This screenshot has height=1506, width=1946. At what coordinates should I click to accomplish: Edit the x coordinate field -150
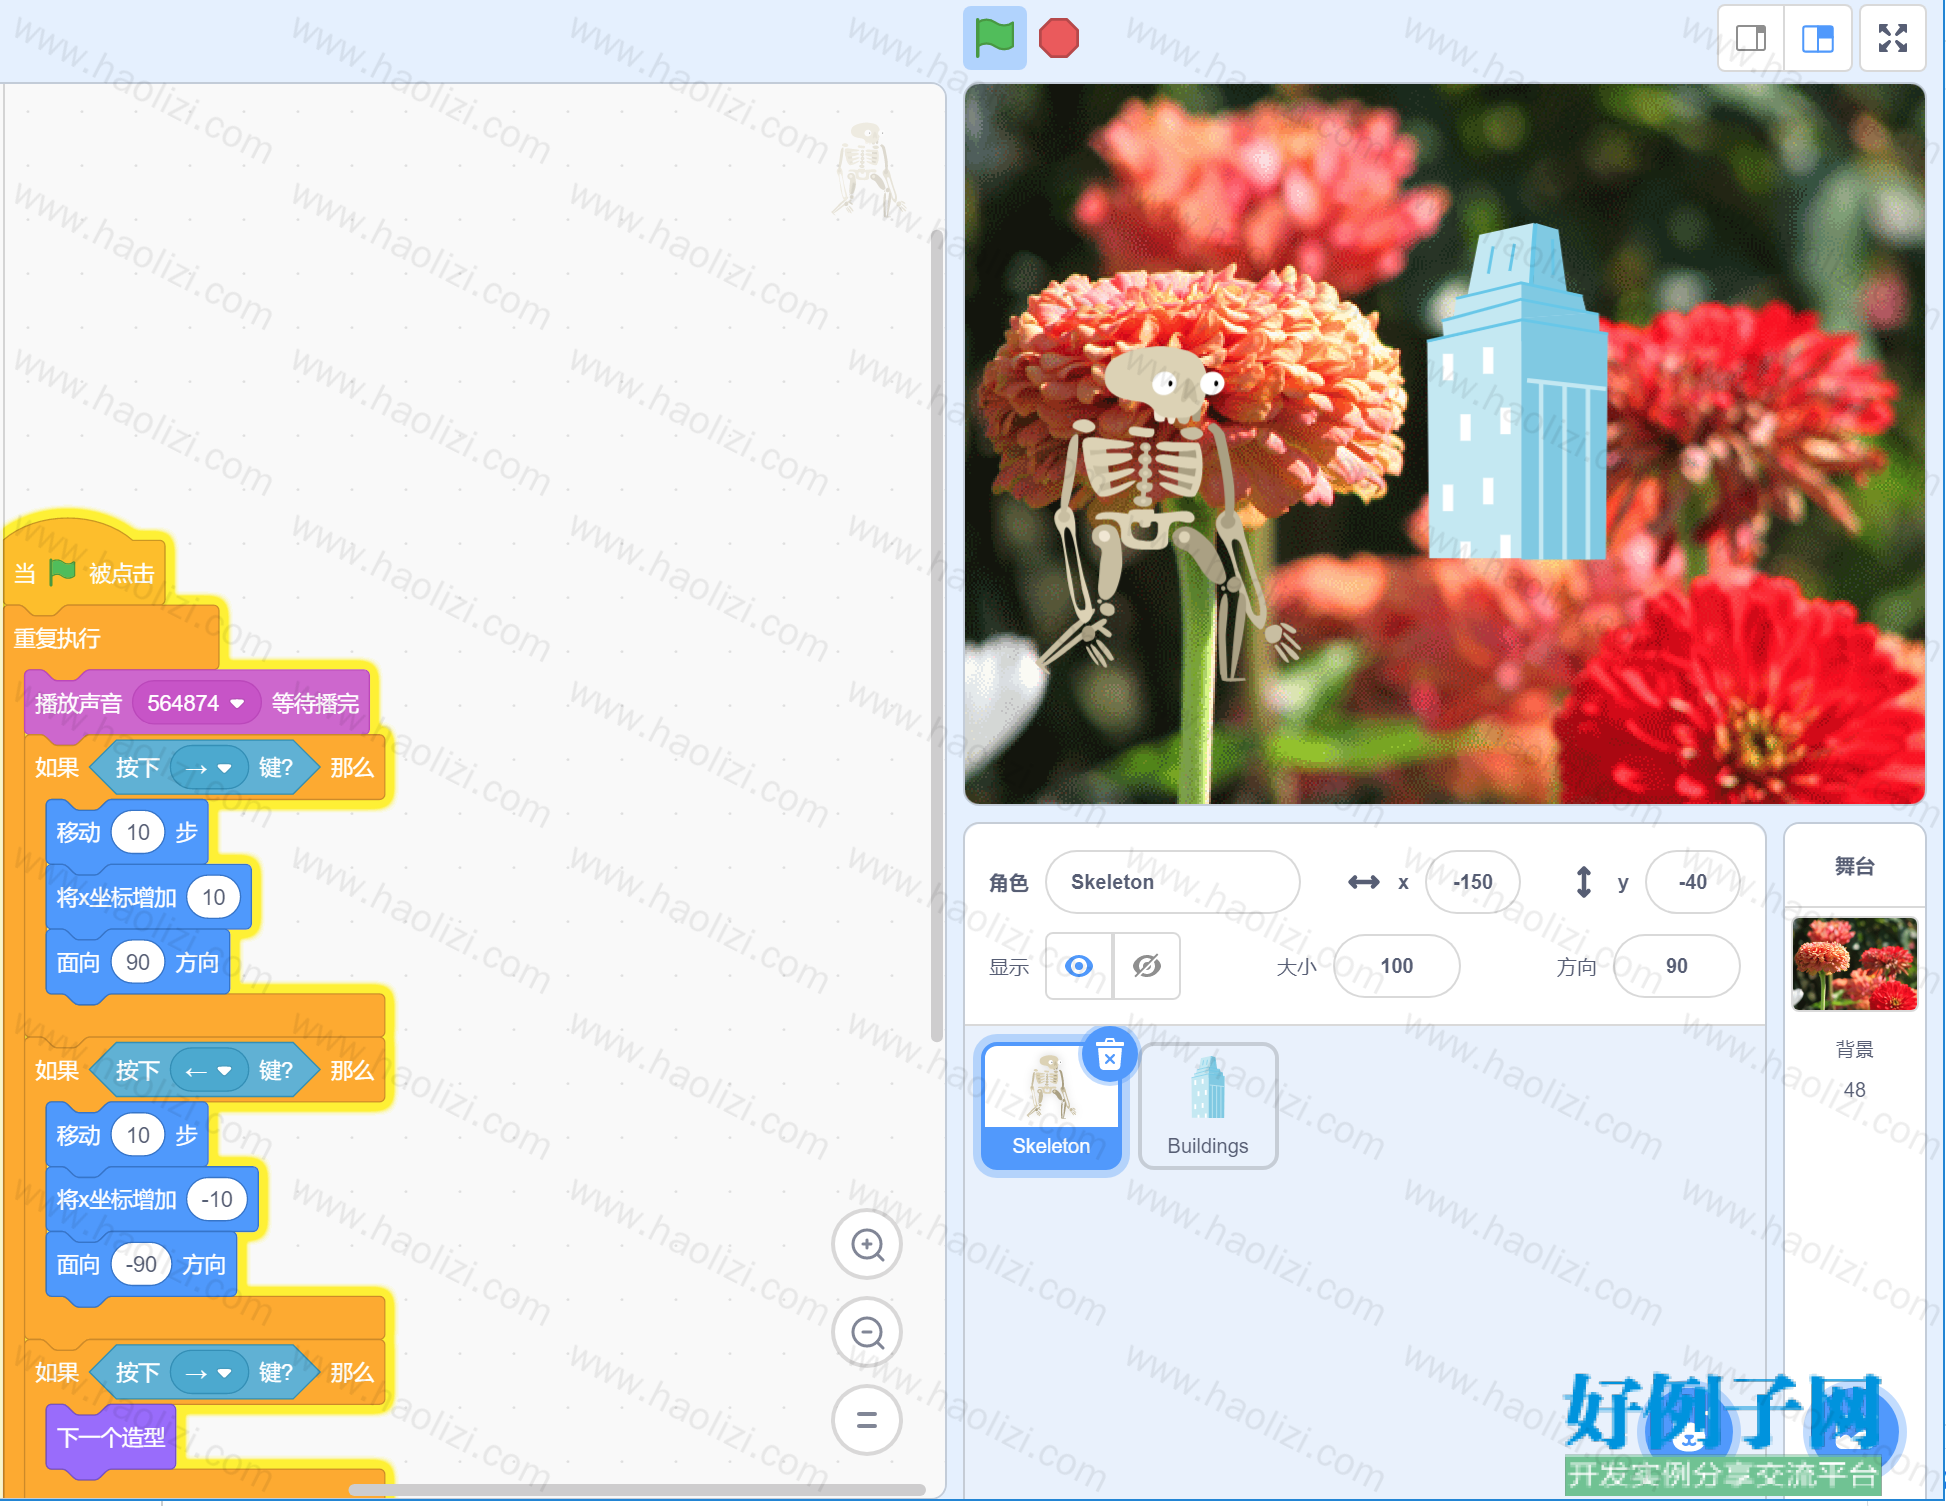point(1472,882)
